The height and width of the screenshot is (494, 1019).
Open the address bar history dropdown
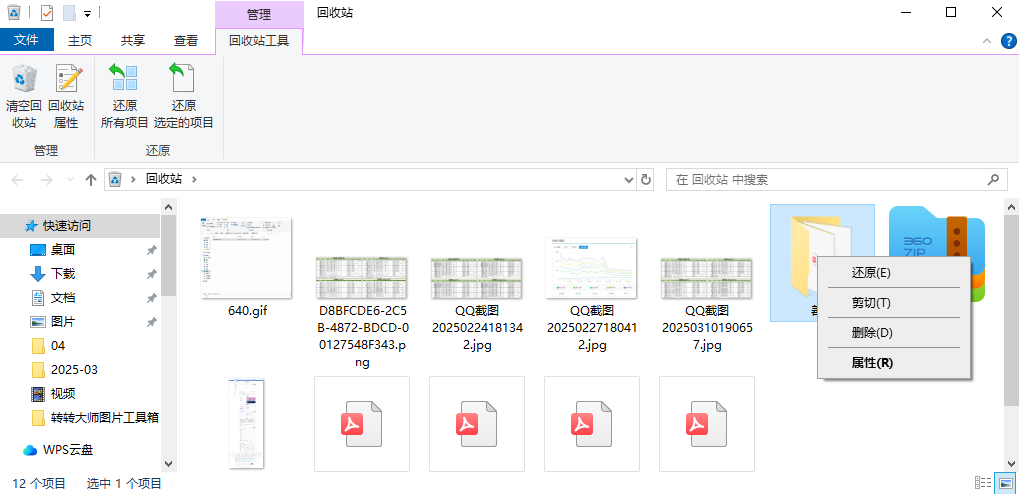[x=628, y=180]
